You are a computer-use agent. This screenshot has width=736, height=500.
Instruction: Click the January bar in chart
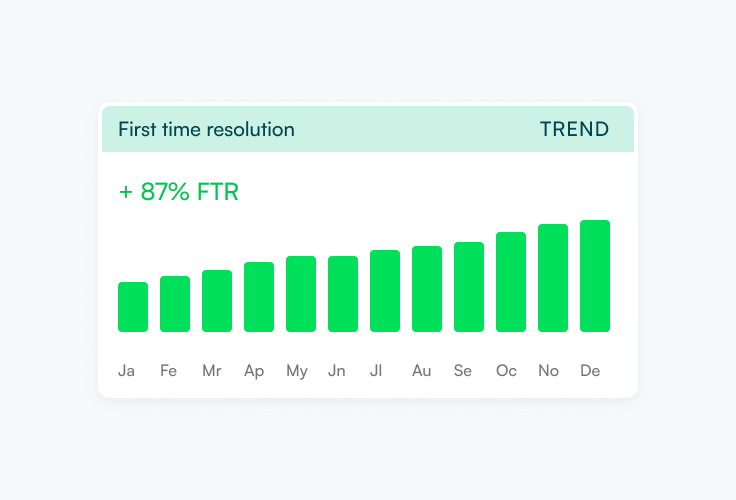tap(133, 307)
